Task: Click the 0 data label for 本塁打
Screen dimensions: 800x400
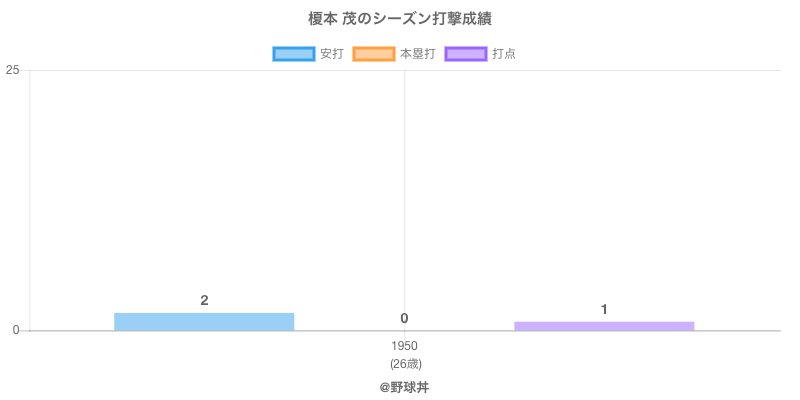Action: [404, 318]
